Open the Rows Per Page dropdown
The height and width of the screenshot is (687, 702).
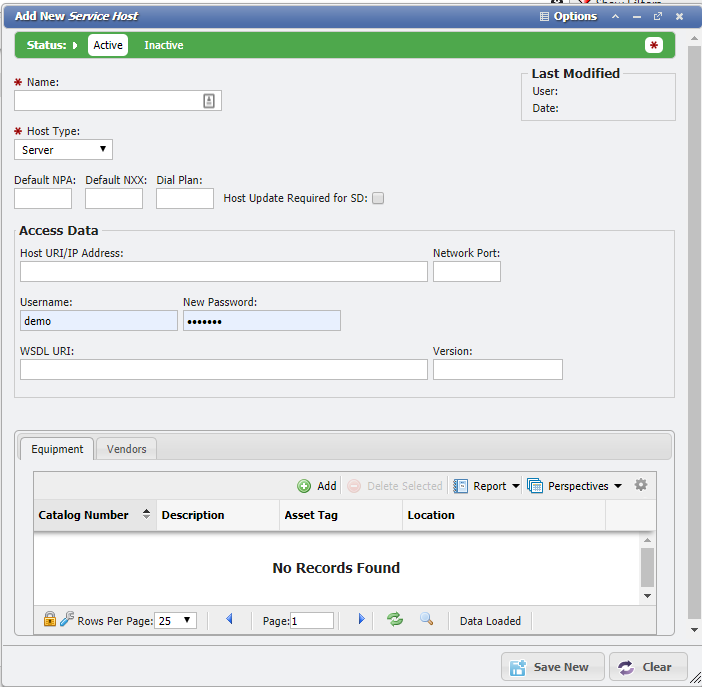pos(176,620)
